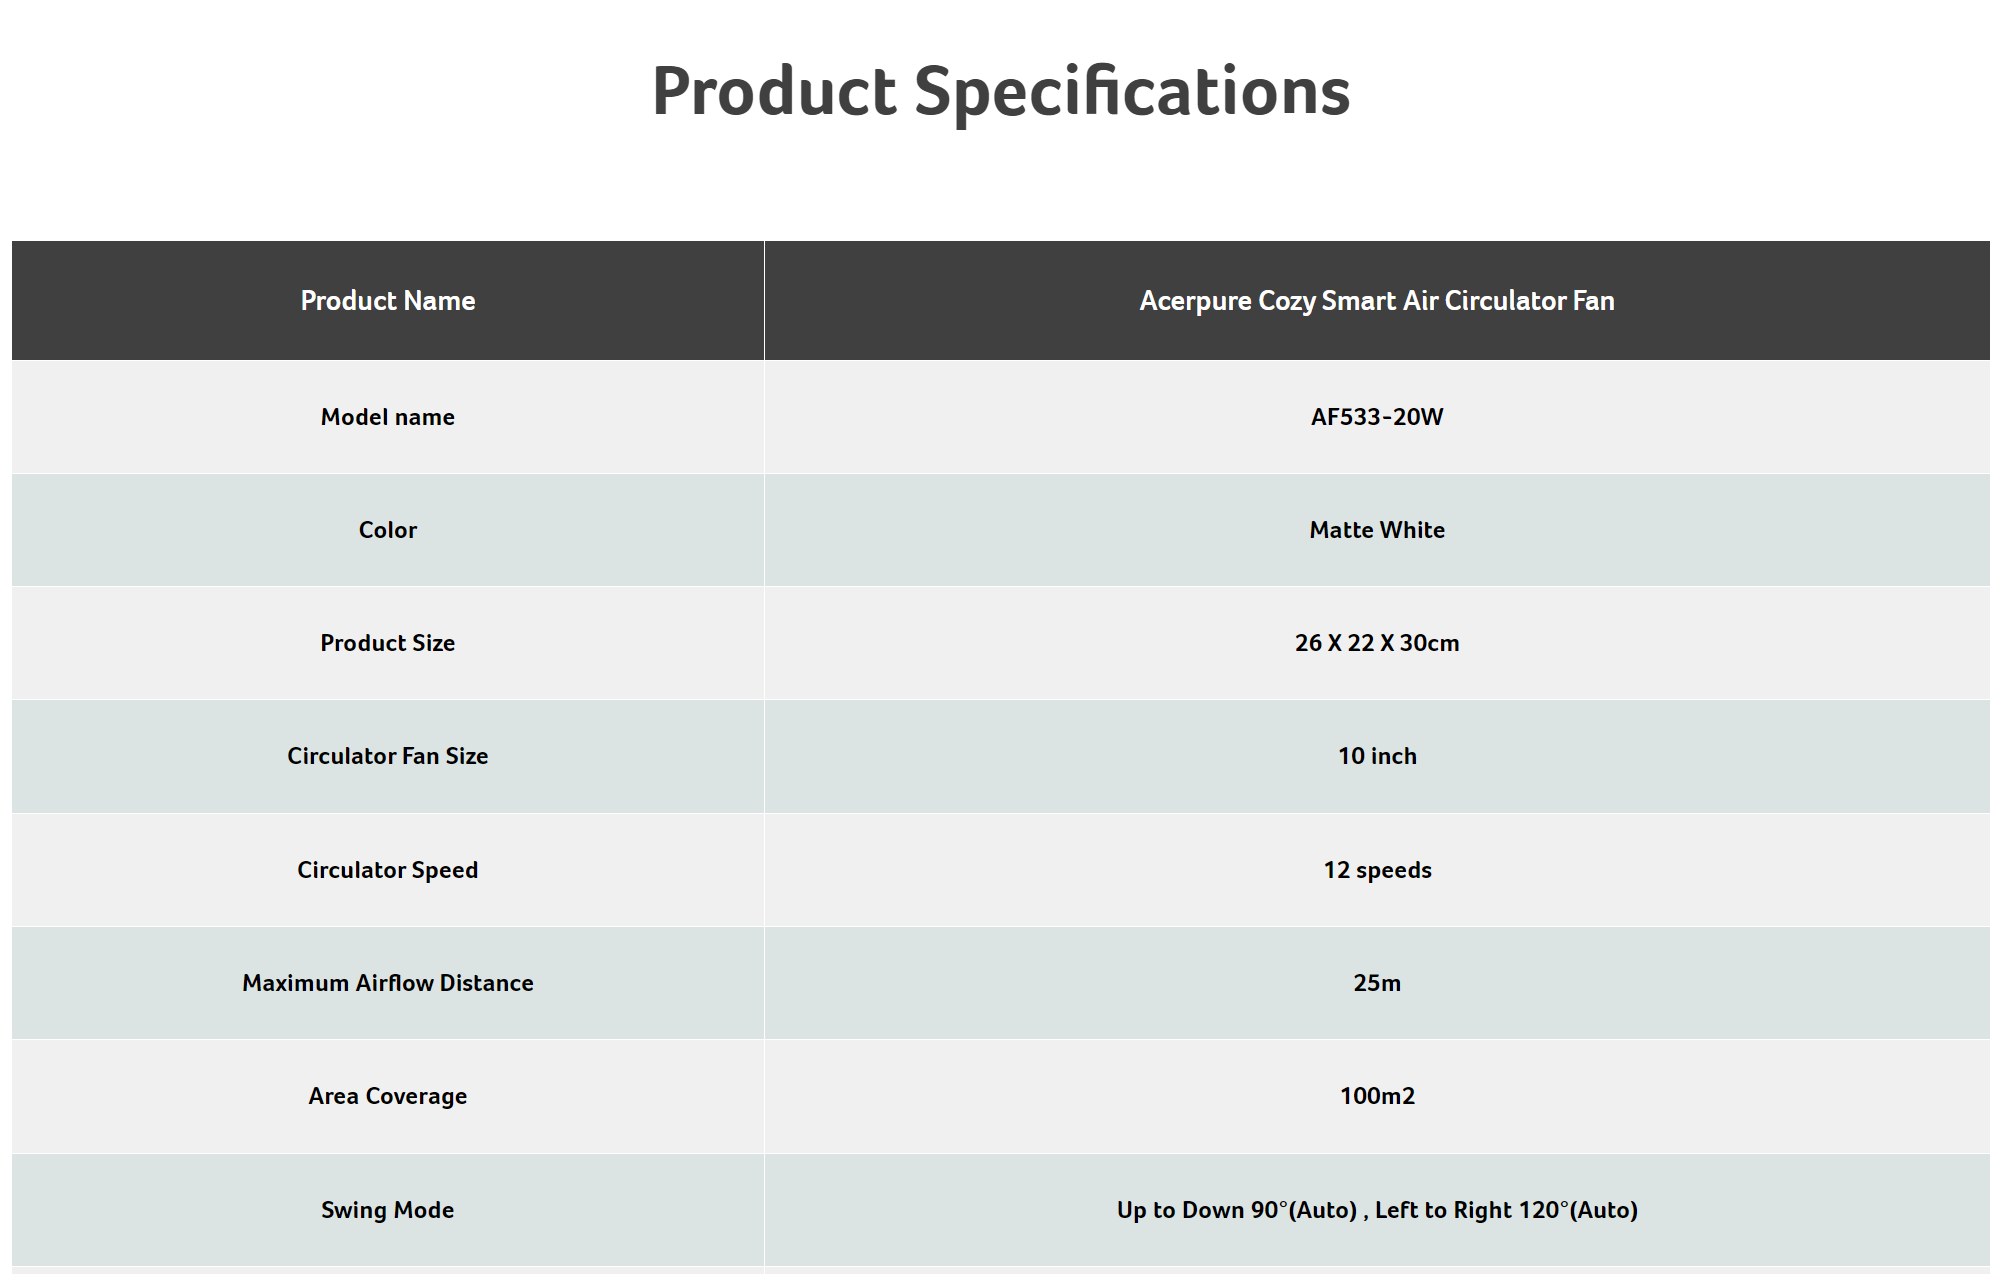Image resolution: width=2006 pixels, height=1274 pixels.
Task: Select the Product Size label
Action: (388, 643)
